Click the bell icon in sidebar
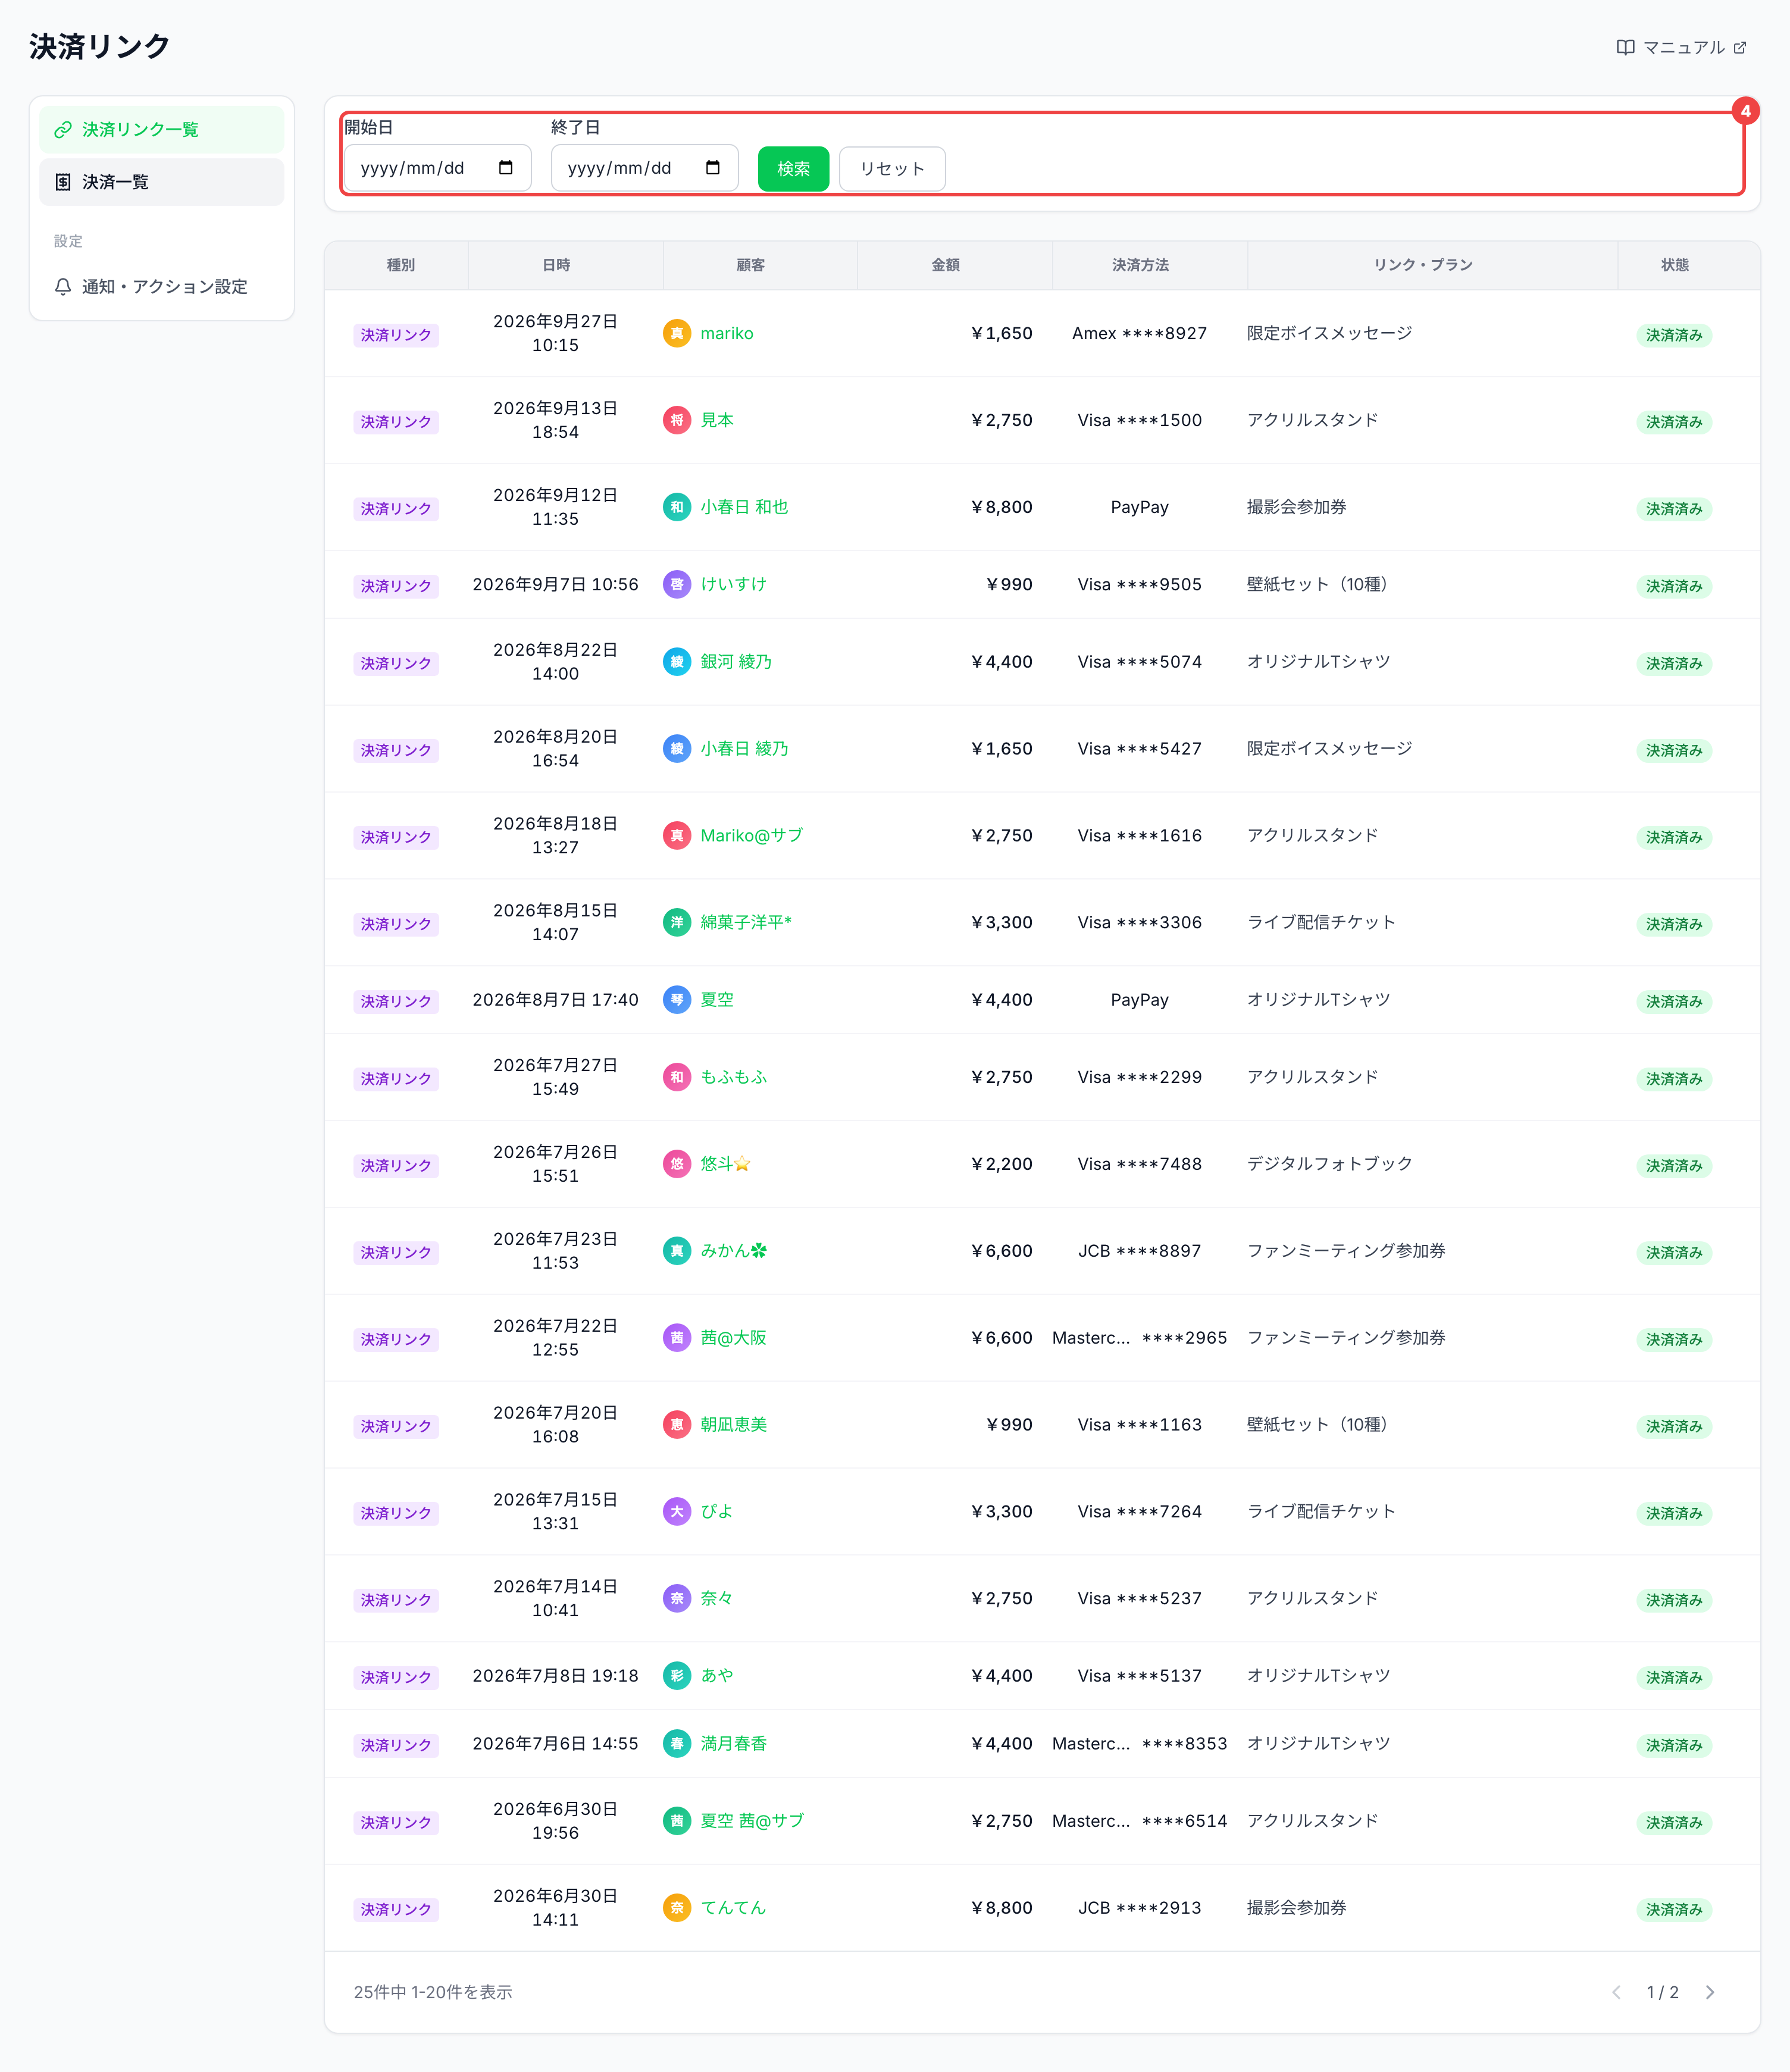1790x2072 pixels. click(63, 287)
